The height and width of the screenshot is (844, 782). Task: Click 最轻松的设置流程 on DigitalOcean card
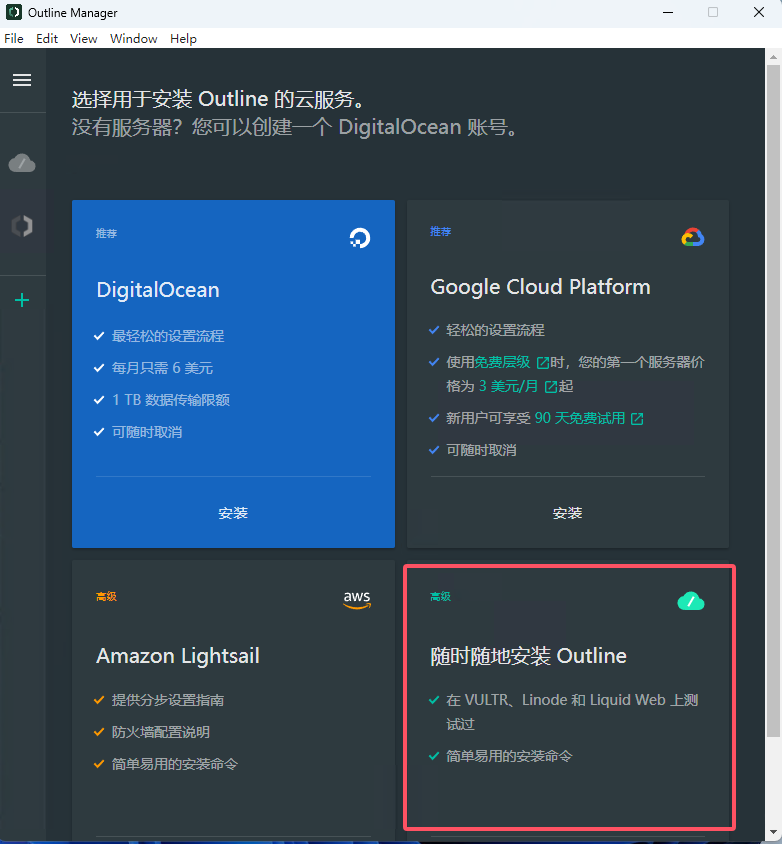pyautogui.click(x=168, y=336)
